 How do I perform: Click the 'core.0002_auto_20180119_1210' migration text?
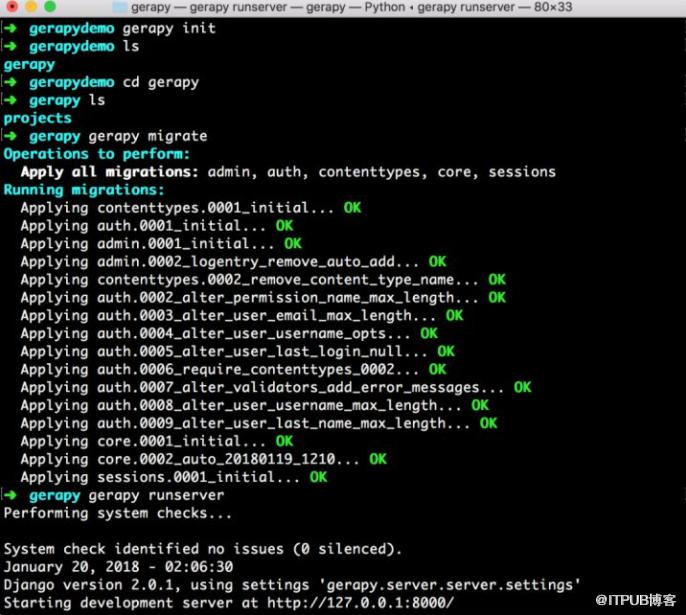(216, 459)
